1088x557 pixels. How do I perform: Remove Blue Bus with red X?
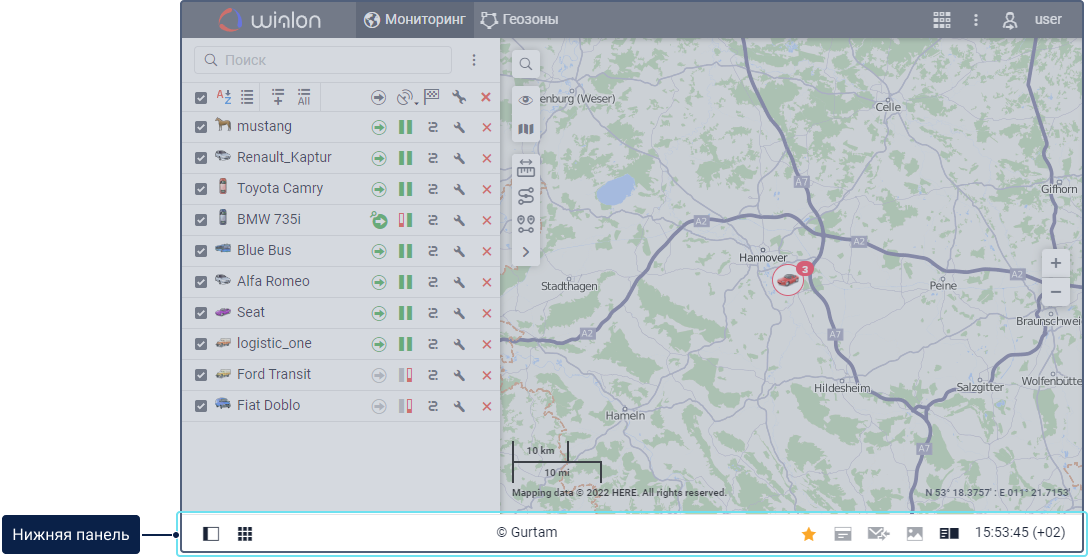click(x=486, y=251)
